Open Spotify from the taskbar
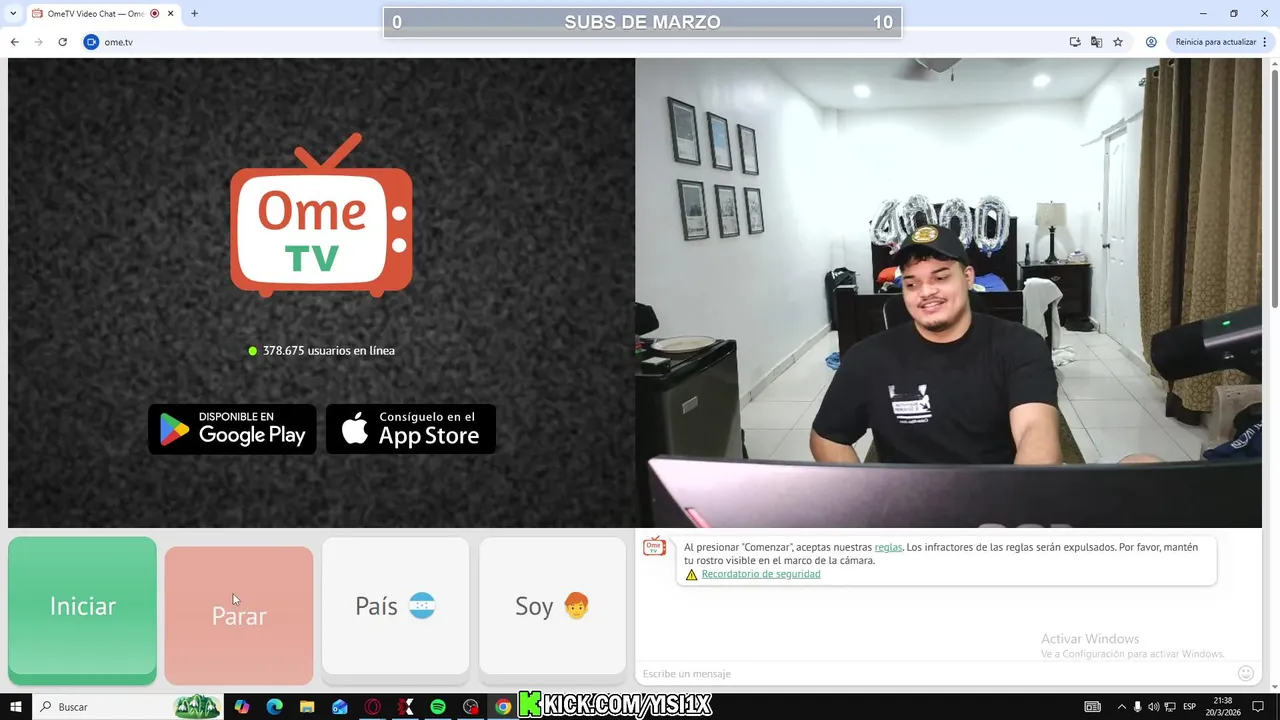The height and width of the screenshot is (720, 1280). (438, 707)
